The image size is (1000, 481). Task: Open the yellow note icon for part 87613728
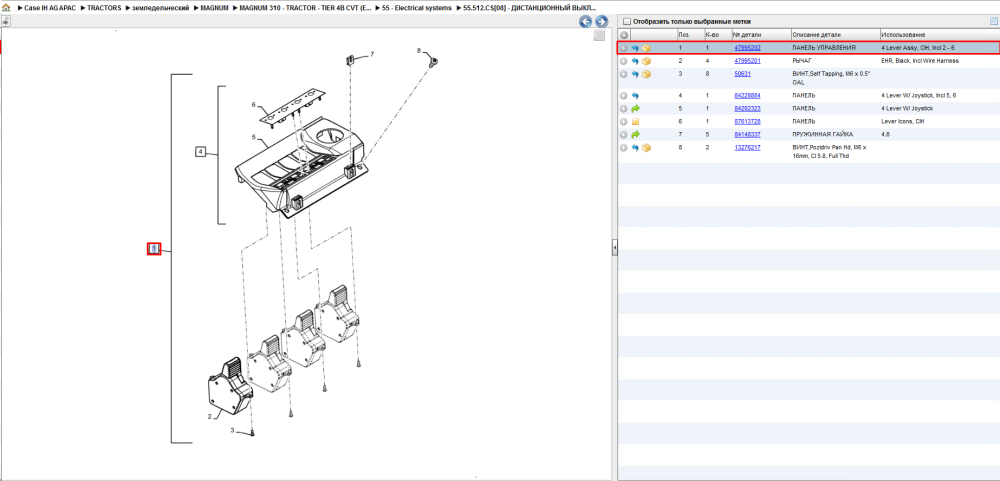point(635,121)
